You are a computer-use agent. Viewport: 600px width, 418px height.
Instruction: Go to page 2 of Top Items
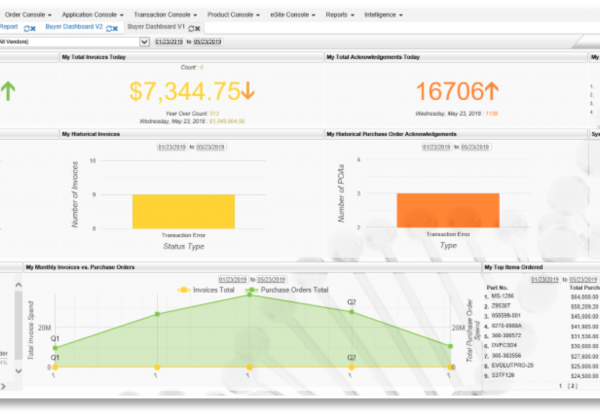(573, 384)
